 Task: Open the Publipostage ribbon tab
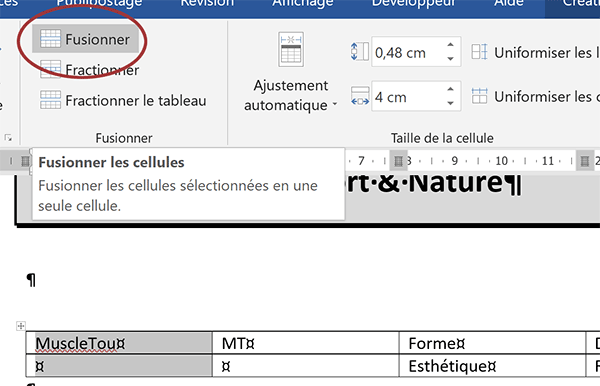[x=99, y=4]
